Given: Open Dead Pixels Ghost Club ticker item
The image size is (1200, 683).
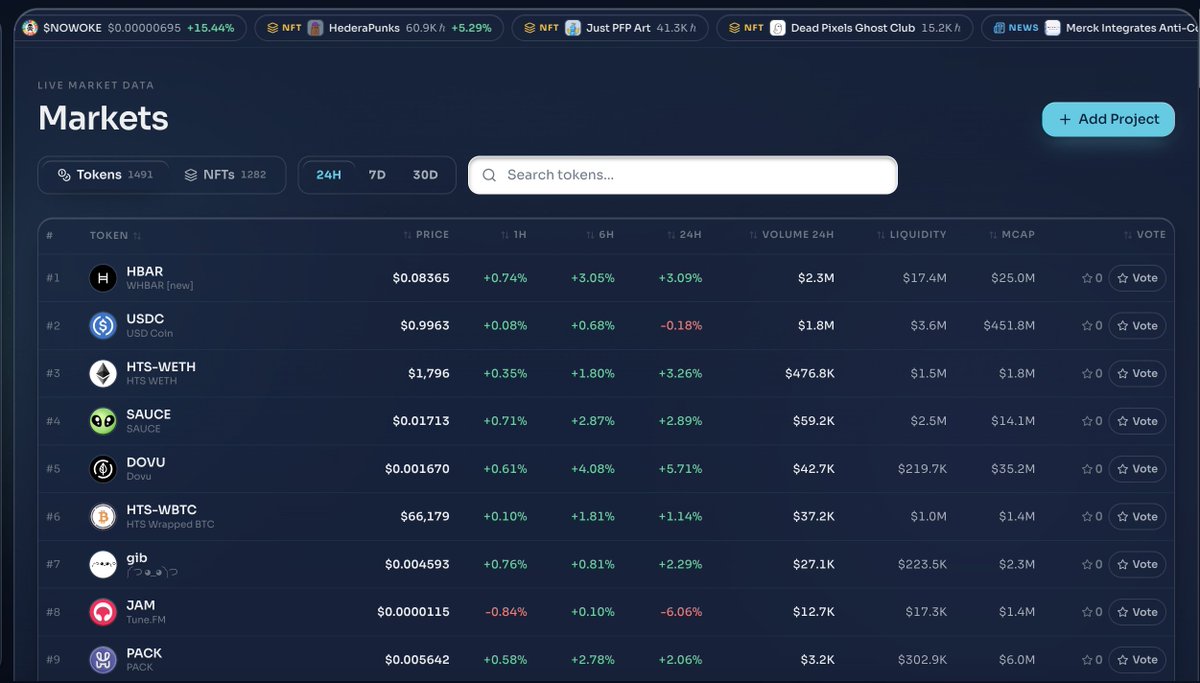Looking at the screenshot, I should [844, 28].
